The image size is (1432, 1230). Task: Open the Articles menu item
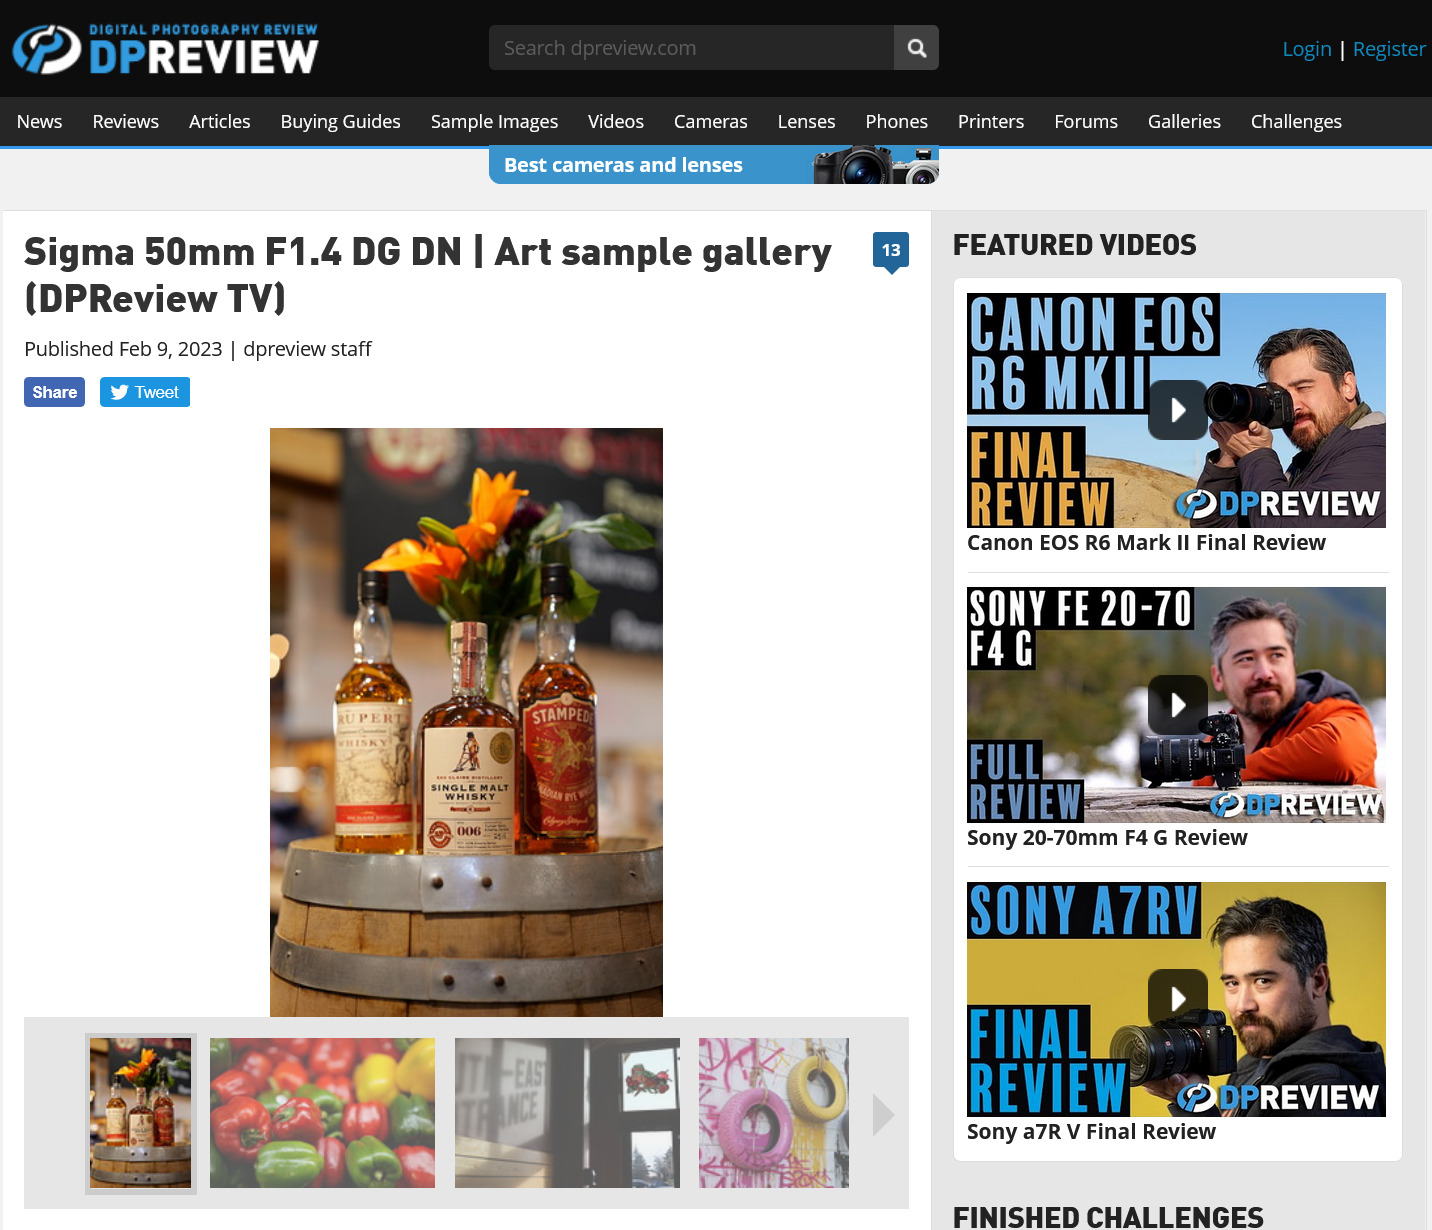coord(219,121)
